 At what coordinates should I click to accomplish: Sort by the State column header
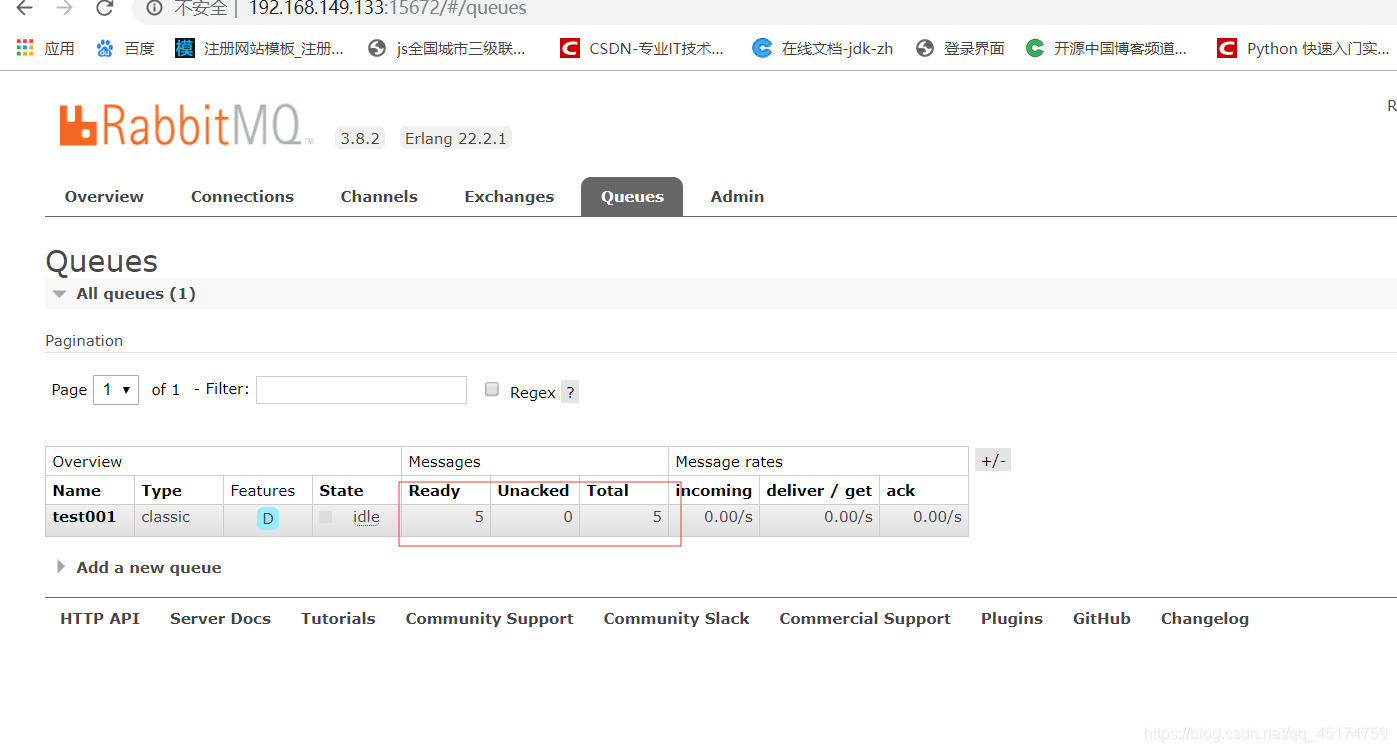click(x=341, y=490)
